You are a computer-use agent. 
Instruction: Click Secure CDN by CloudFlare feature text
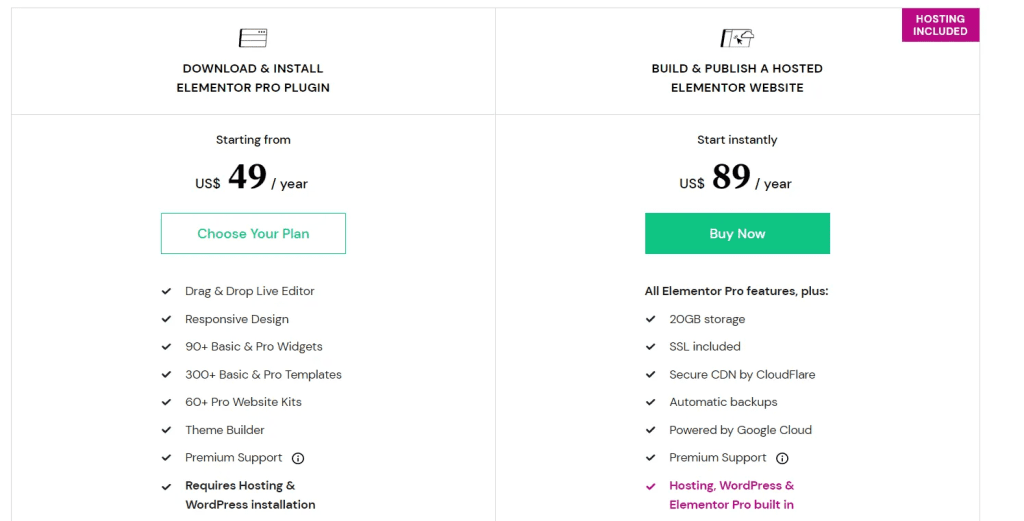tap(742, 375)
